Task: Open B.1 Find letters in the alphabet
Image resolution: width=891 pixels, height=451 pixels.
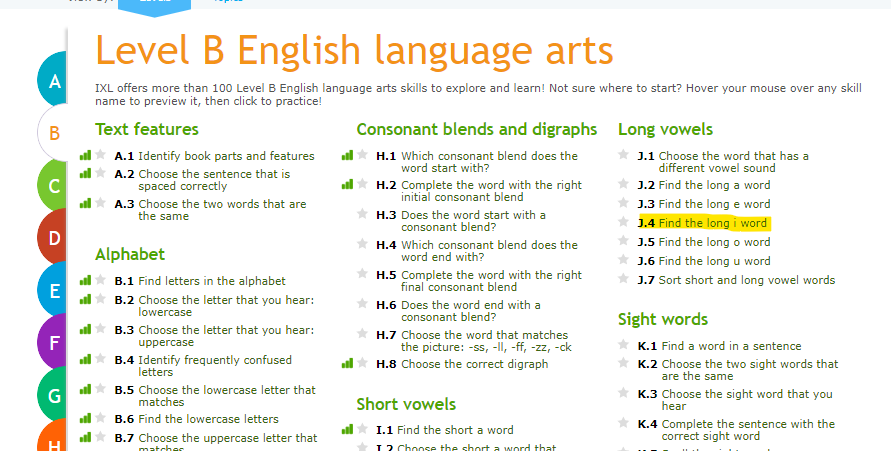Action: point(211,281)
